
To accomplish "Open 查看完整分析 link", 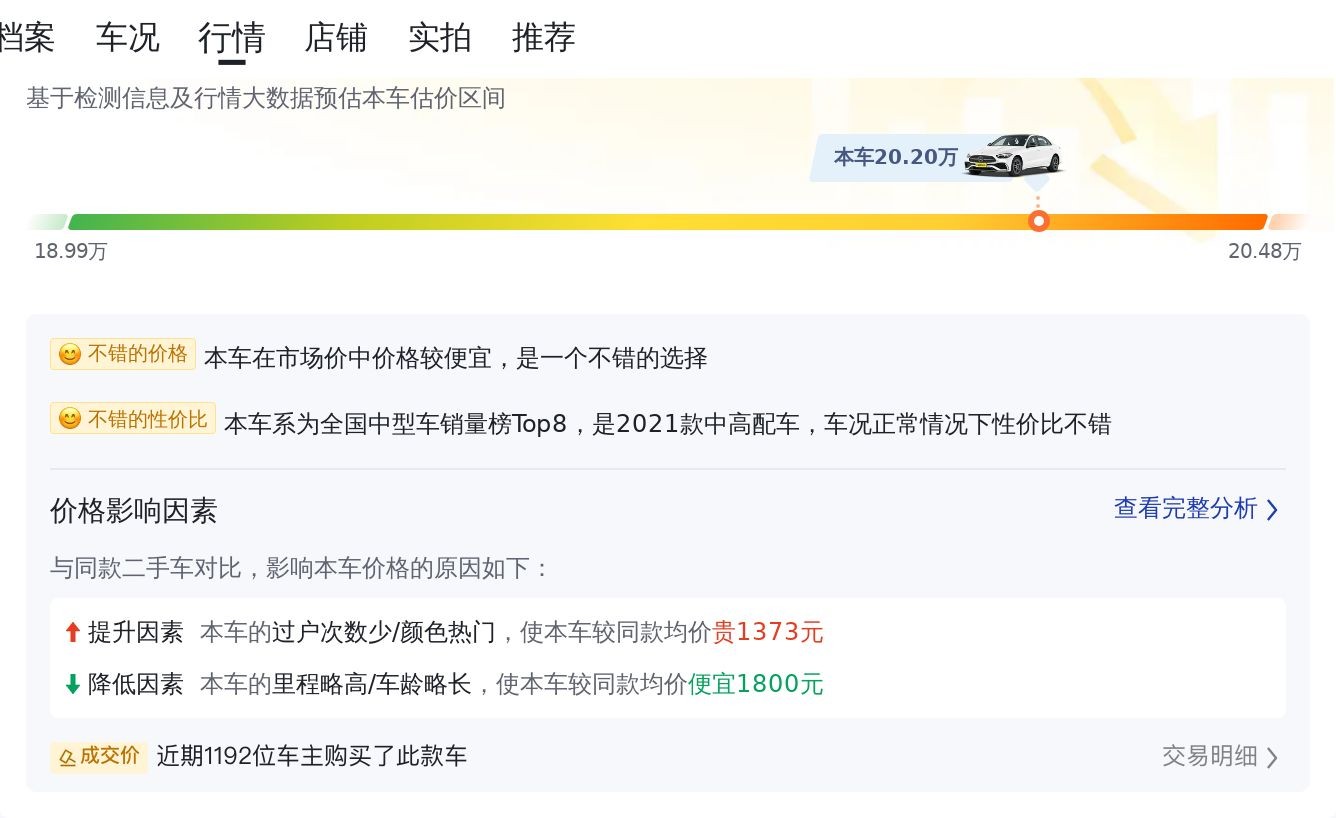I will [1185, 508].
